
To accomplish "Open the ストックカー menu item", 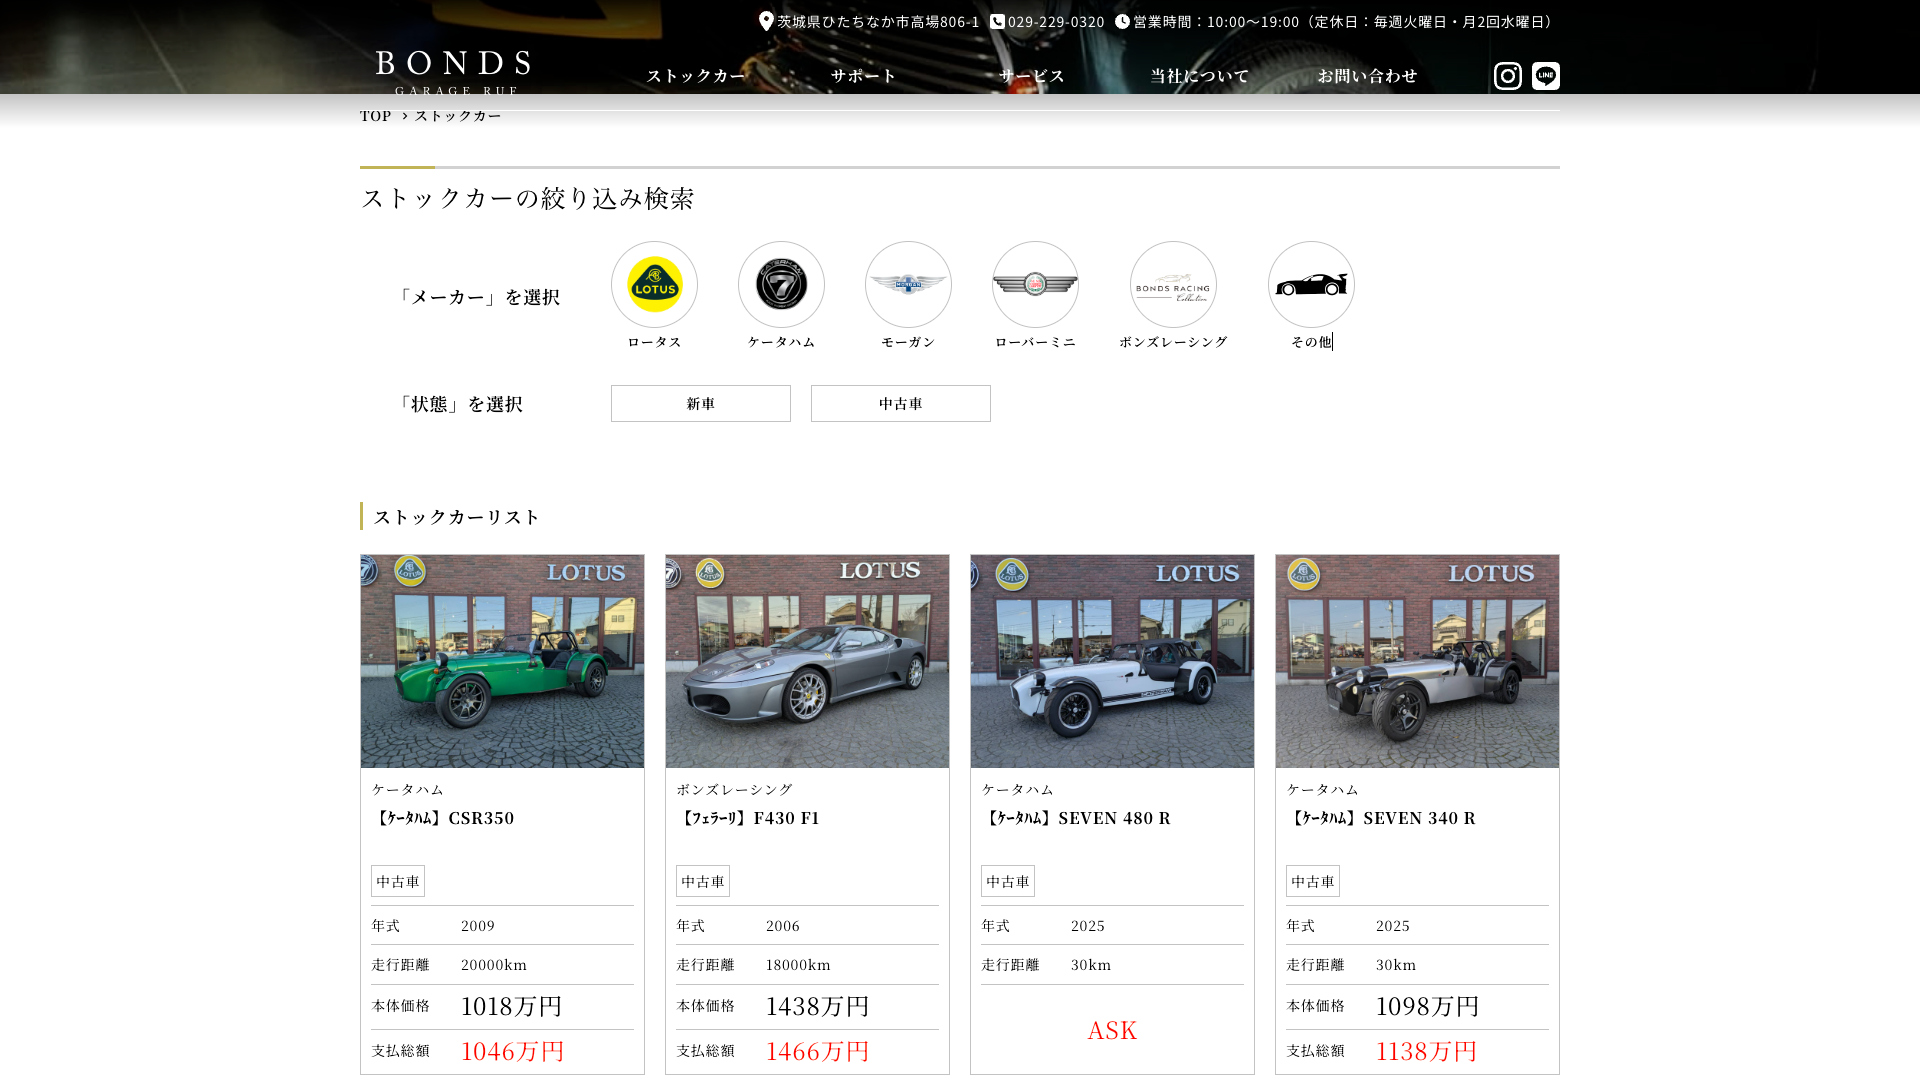I will click(x=696, y=76).
